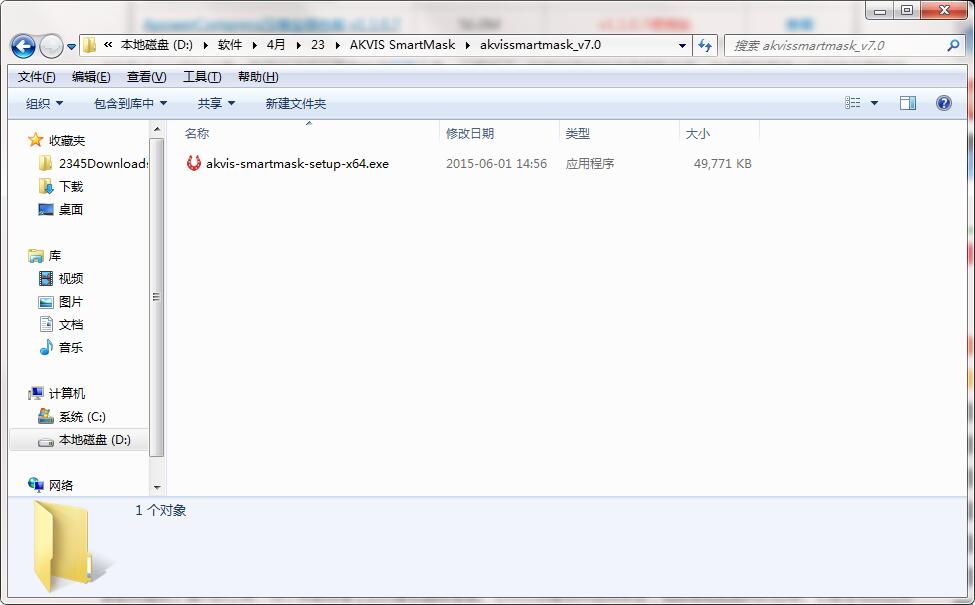Open the 共享 dropdown

[216, 103]
